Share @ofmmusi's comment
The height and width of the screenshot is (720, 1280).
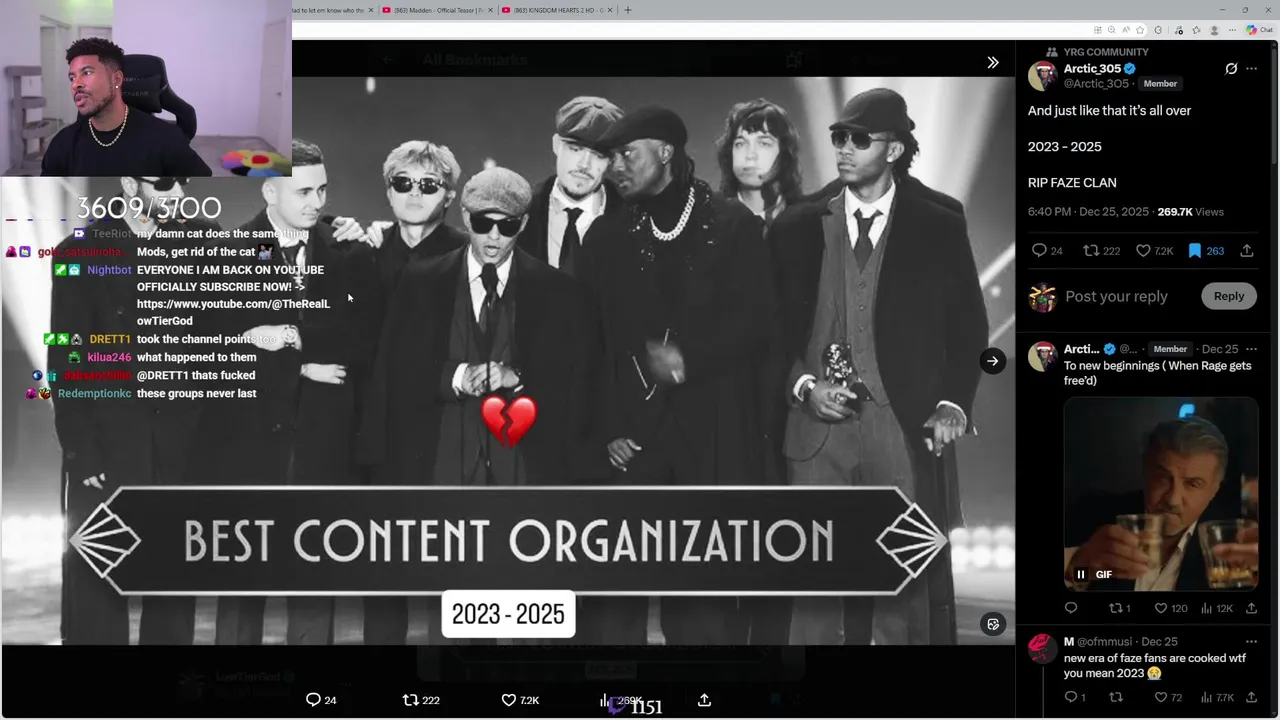point(1251,697)
